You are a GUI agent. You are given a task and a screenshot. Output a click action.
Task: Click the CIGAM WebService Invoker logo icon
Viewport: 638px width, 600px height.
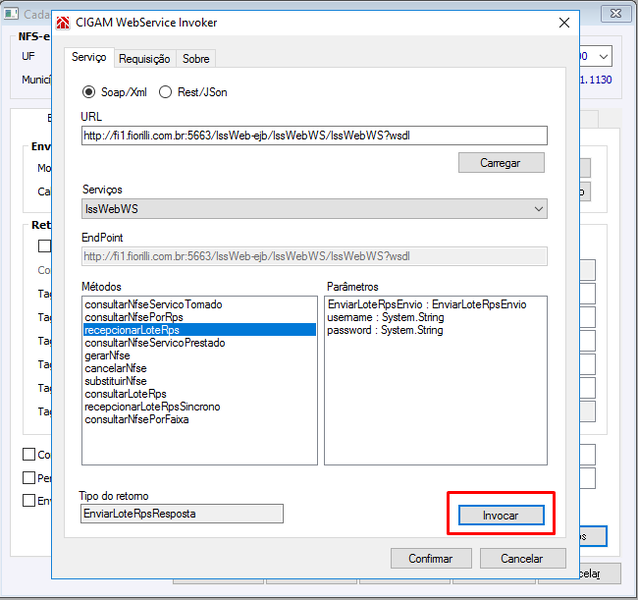63,23
